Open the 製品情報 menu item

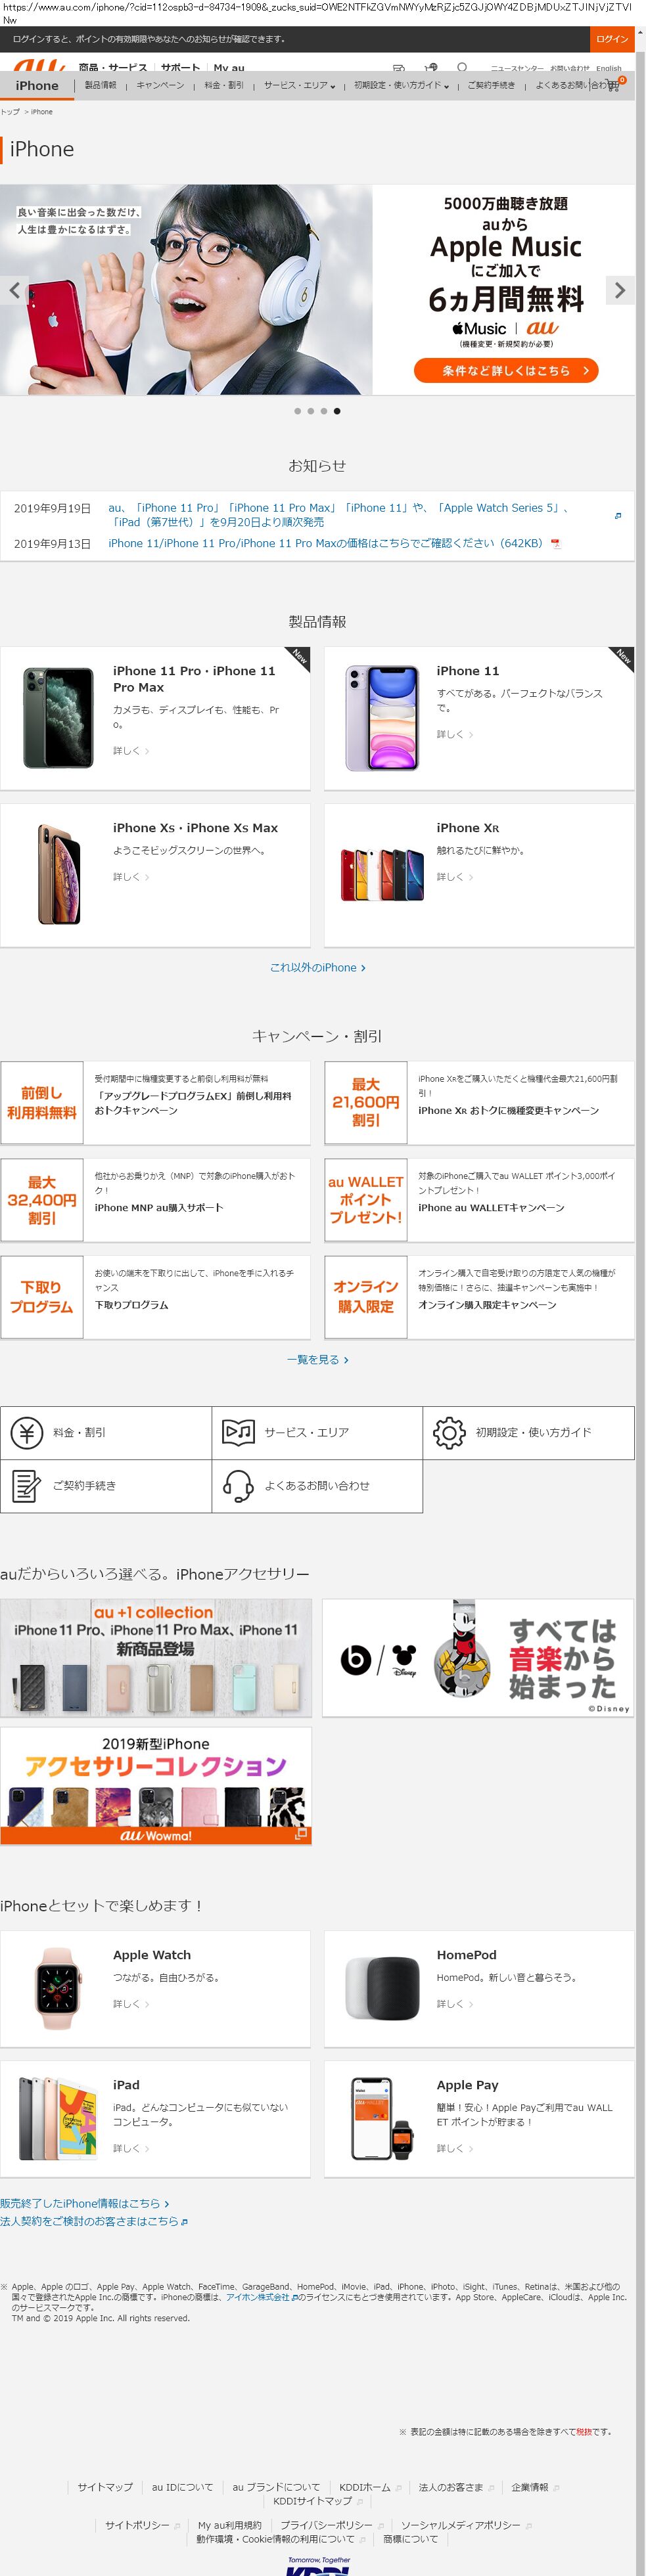click(x=100, y=85)
